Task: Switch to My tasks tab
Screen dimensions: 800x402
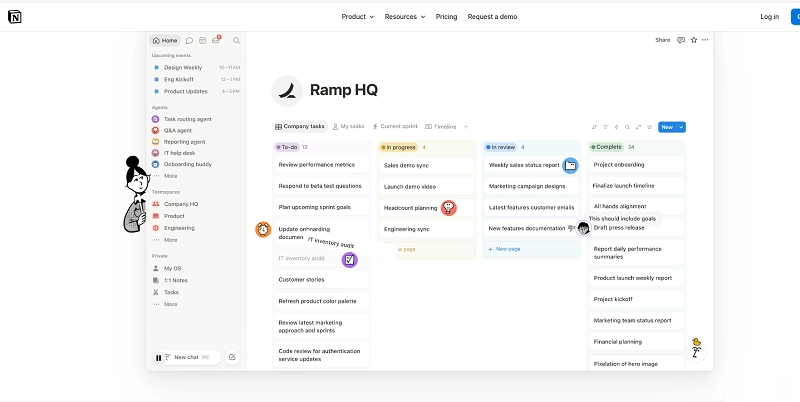Action: (348, 127)
